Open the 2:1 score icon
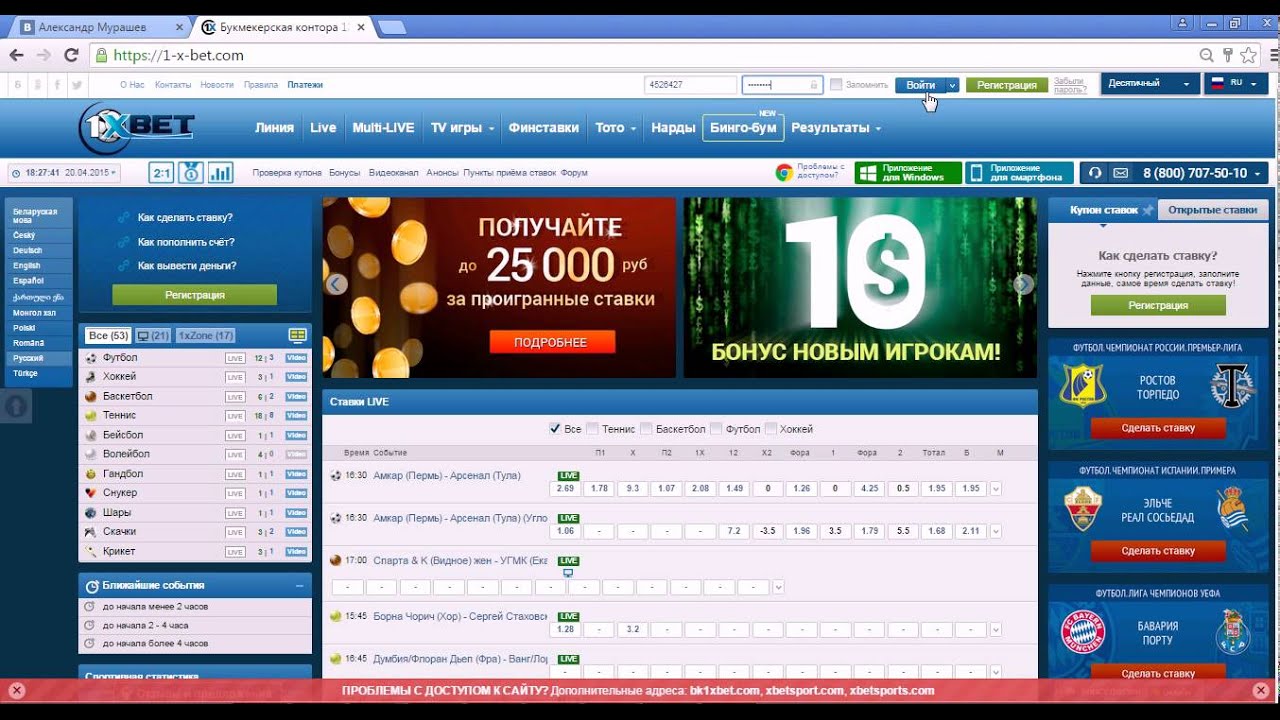This screenshot has height=720, width=1280. tap(161, 172)
